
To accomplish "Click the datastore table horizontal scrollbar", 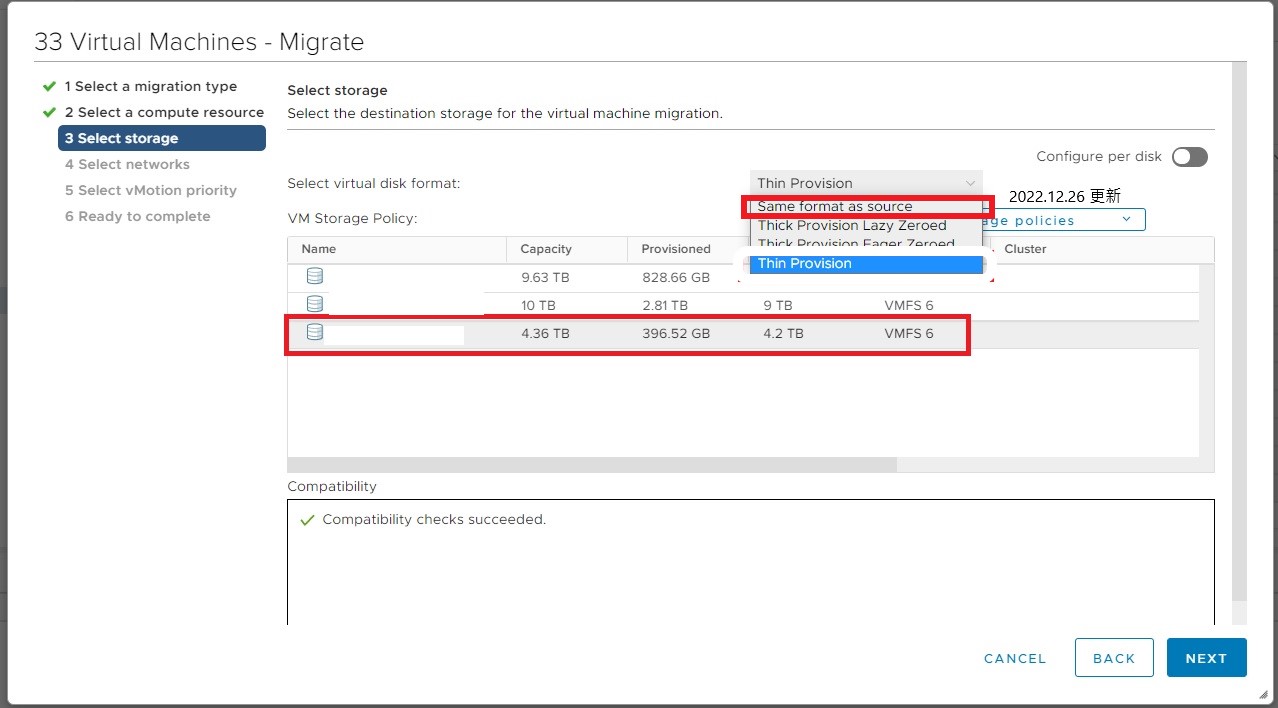I will pos(592,465).
